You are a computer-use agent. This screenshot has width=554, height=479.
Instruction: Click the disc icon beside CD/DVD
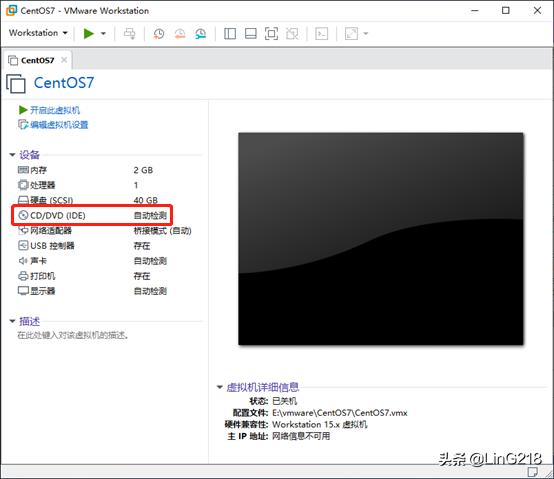pos(23,215)
